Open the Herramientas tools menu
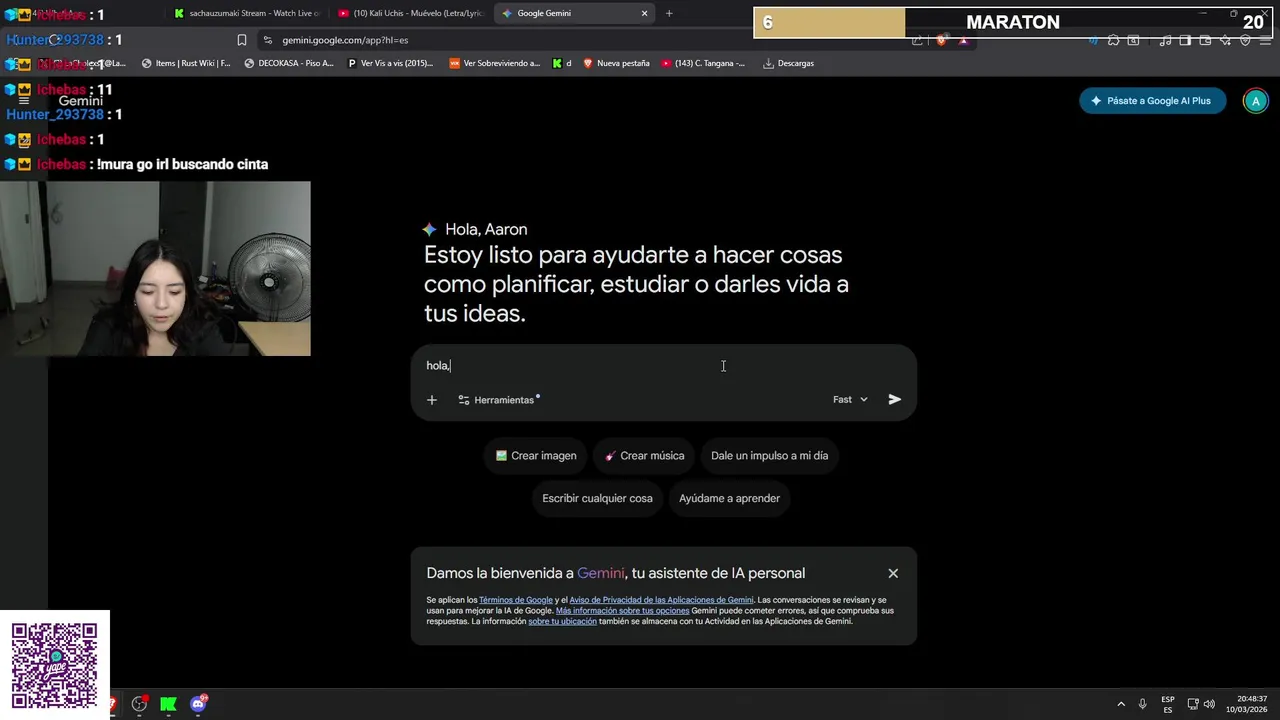This screenshot has height=720, width=1280. click(498, 400)
